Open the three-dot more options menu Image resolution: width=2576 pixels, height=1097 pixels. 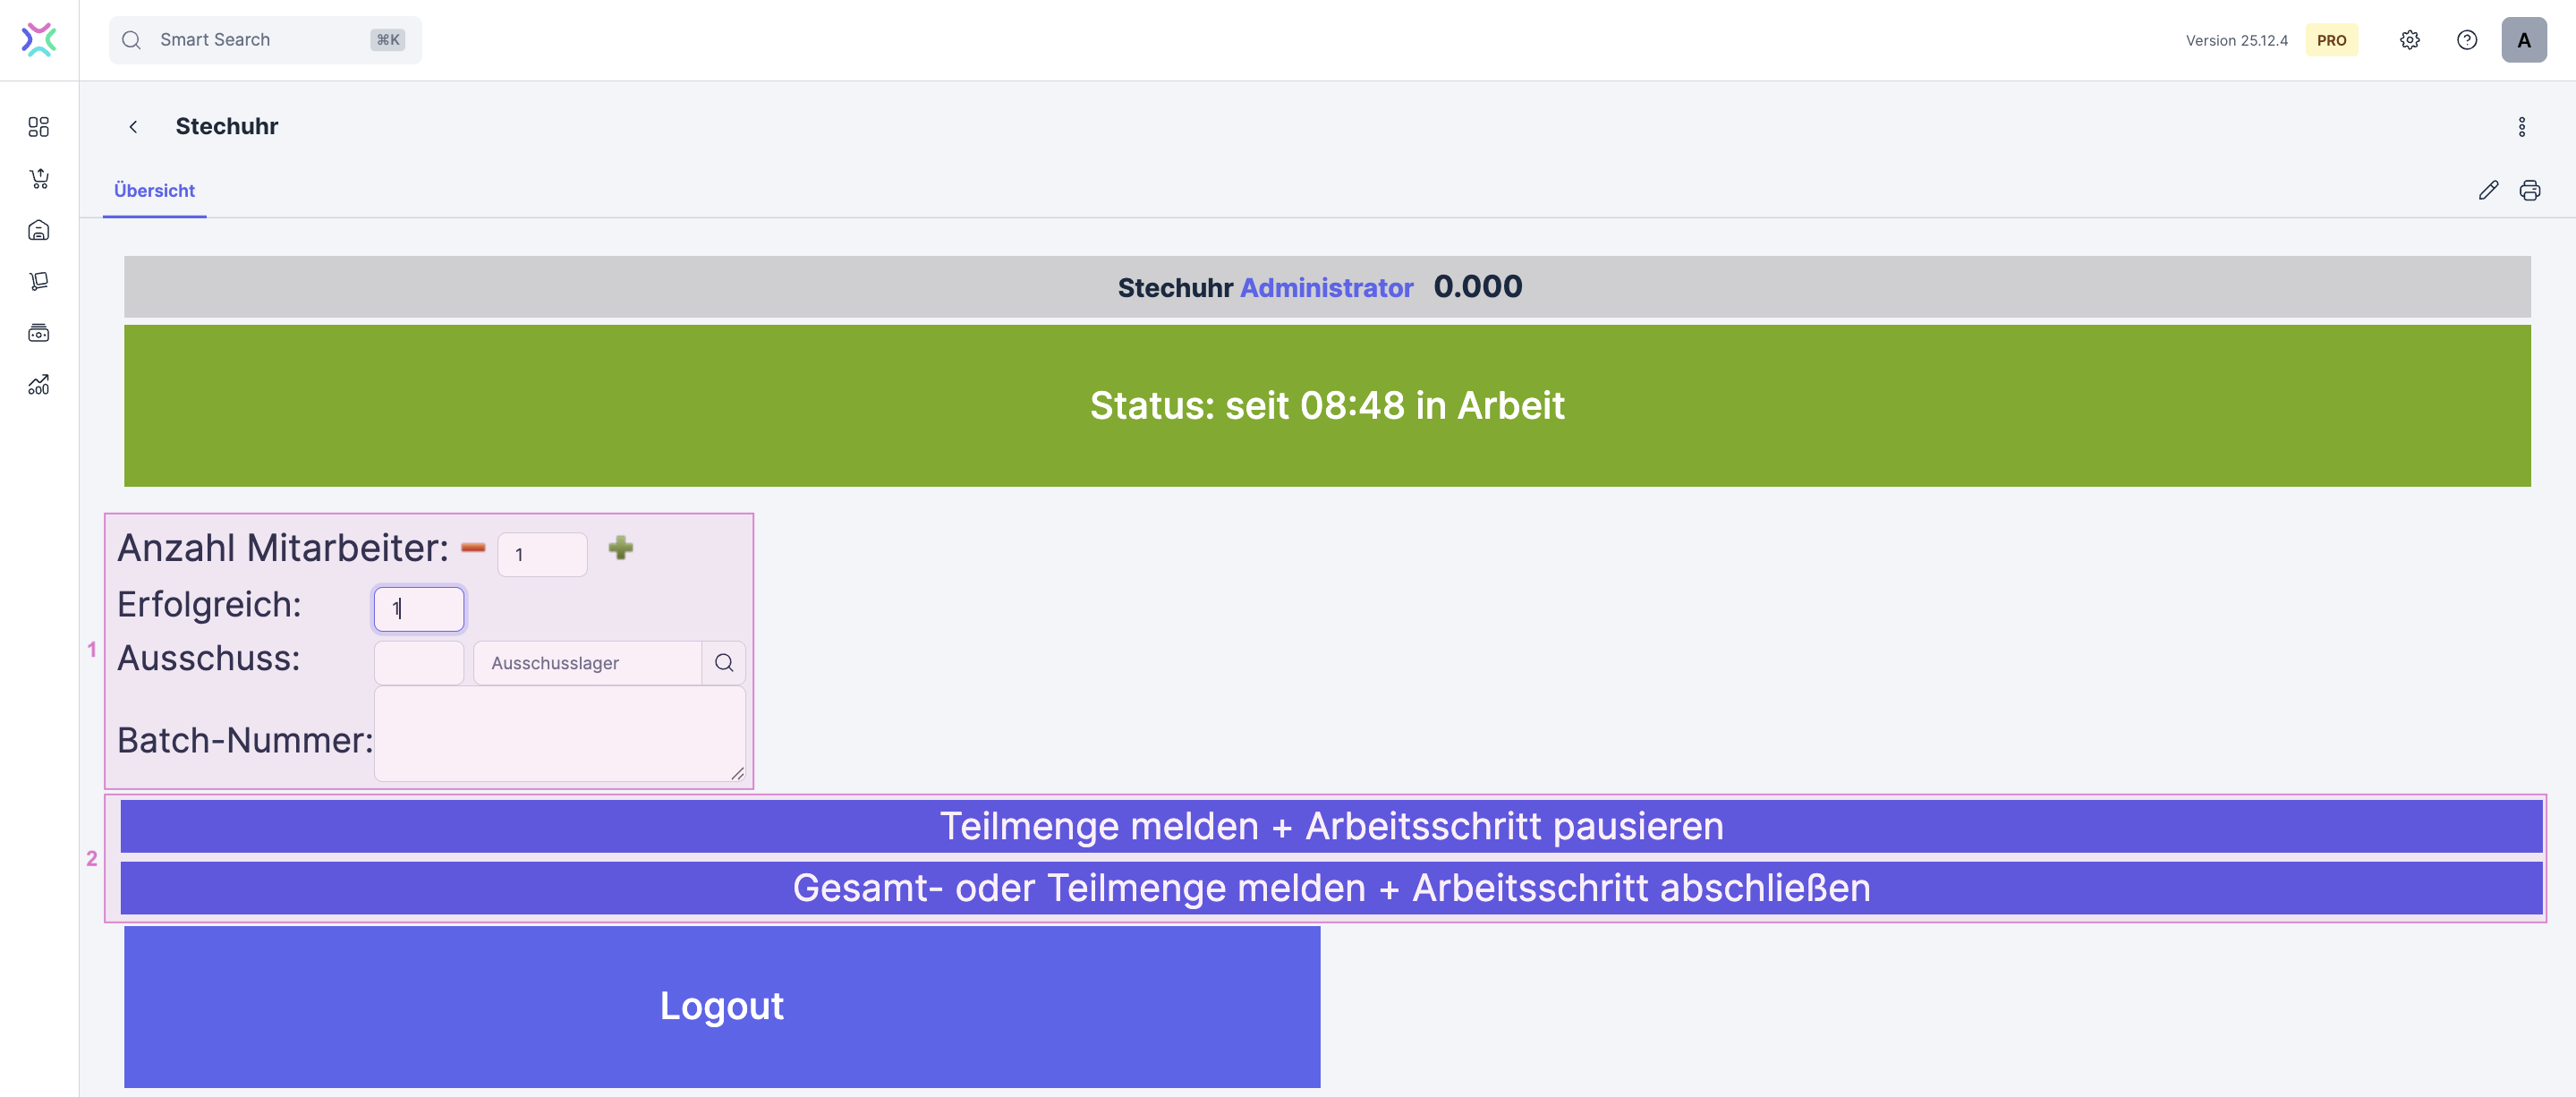pyautogui.click(x=2521, y=127)
